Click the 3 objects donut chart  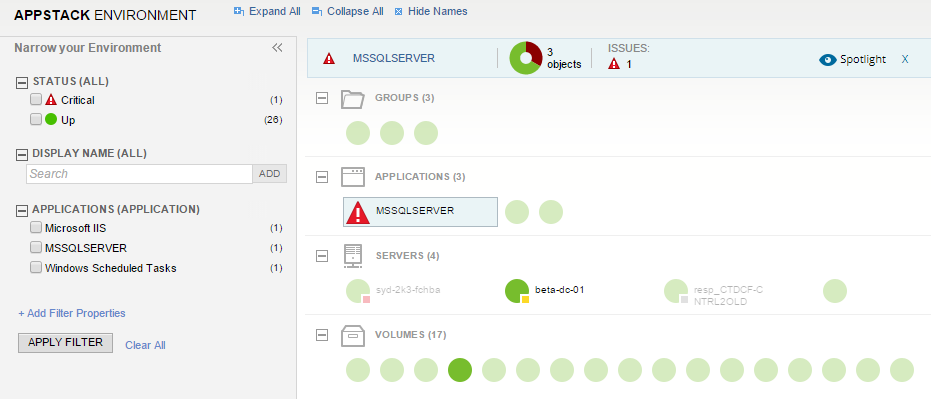click(x=526, y=58)
